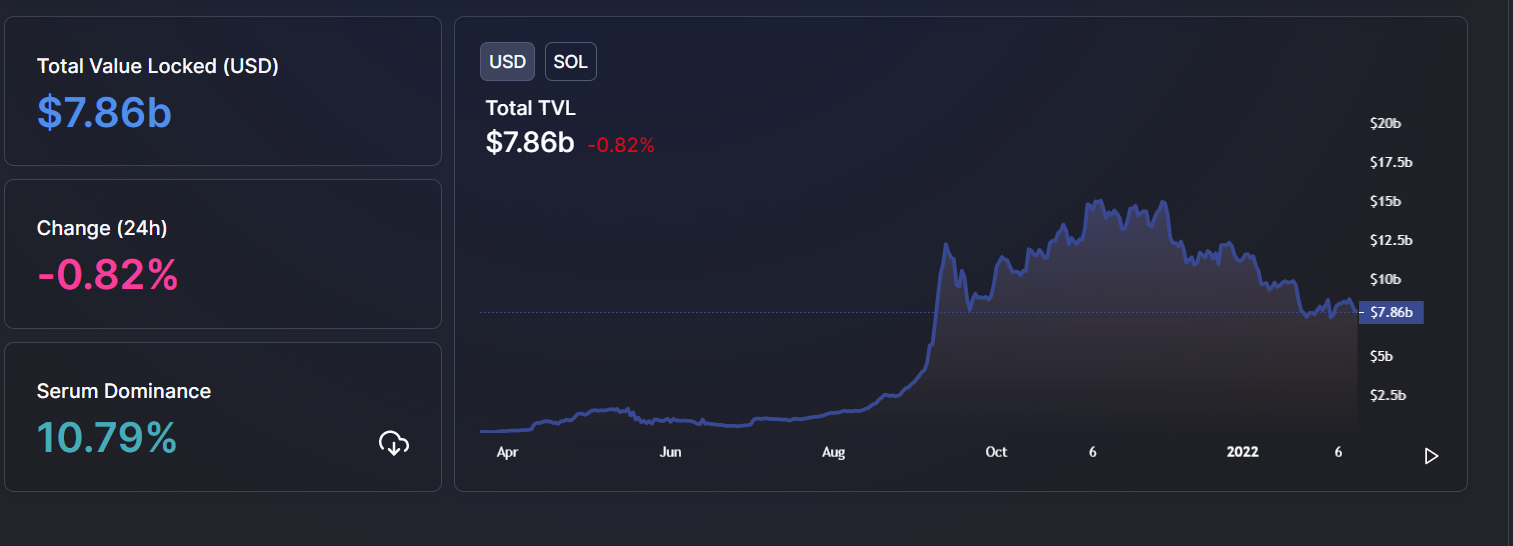The height and width of the screenshot is (546, 1513).
Task: Click the $2.5b label on price axis
Action: [x=1387, y=395]
